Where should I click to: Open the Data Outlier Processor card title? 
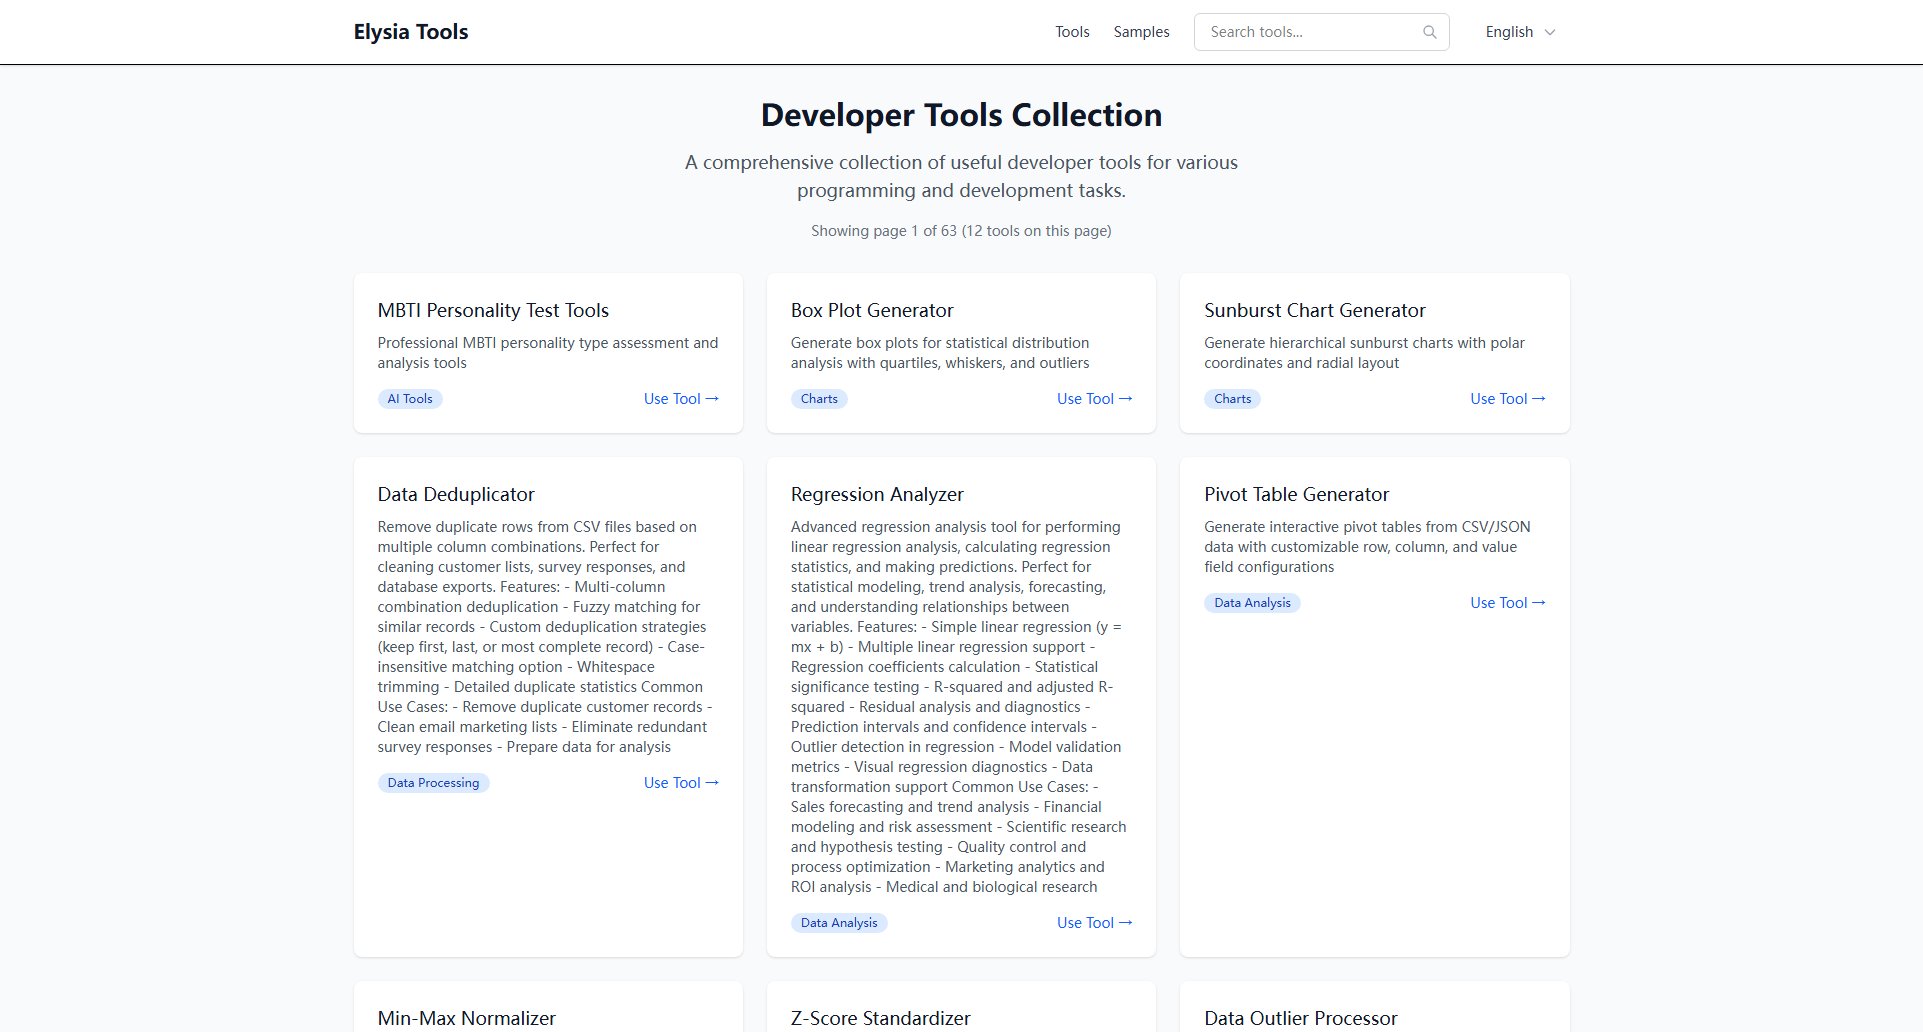coord(1300,1018)
